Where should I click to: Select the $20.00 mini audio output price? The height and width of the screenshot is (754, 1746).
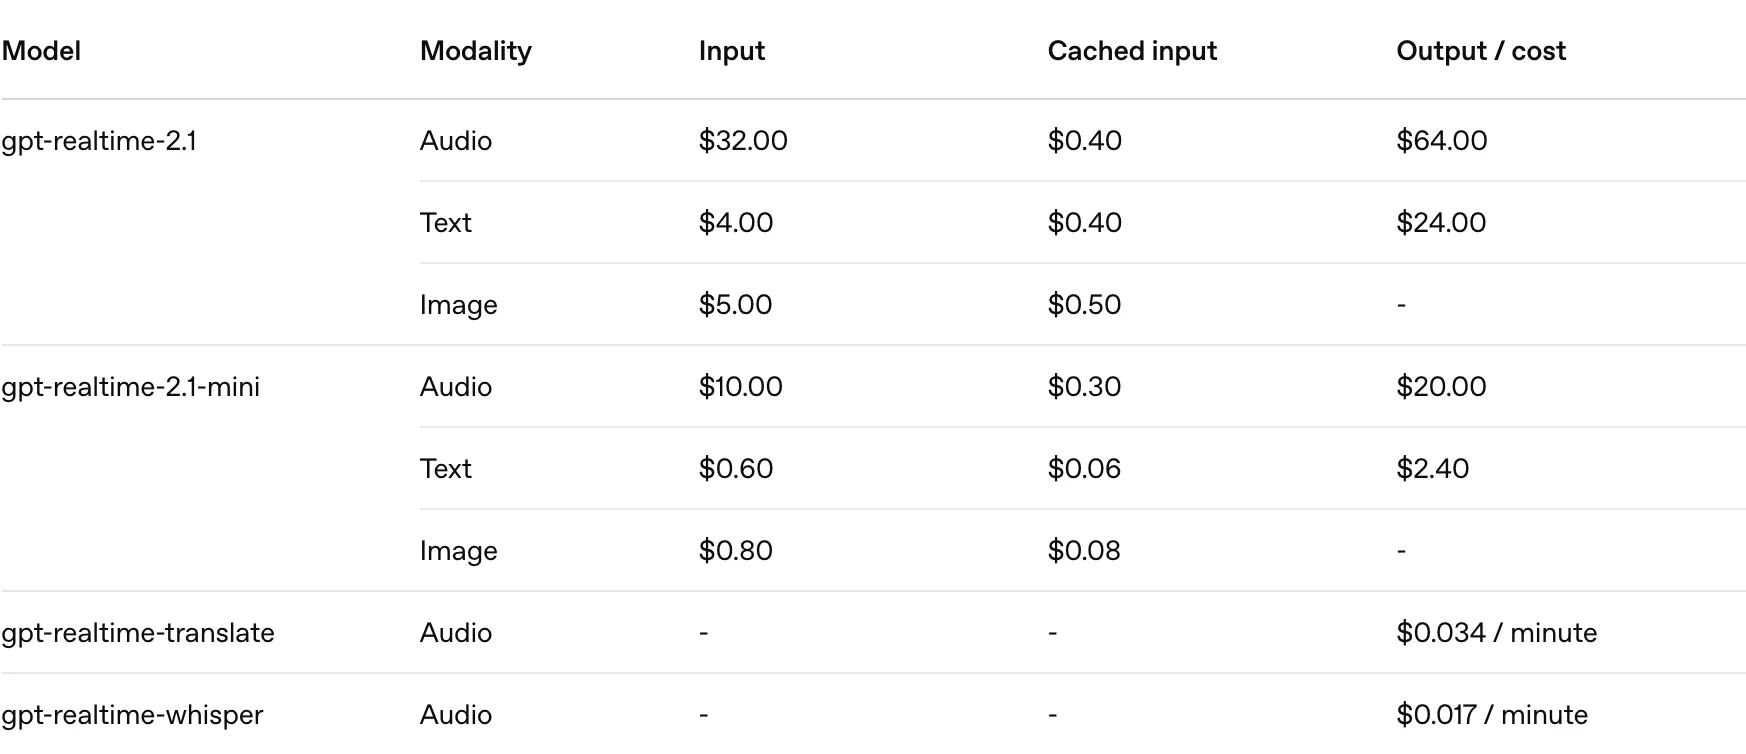click(1441, 387)
